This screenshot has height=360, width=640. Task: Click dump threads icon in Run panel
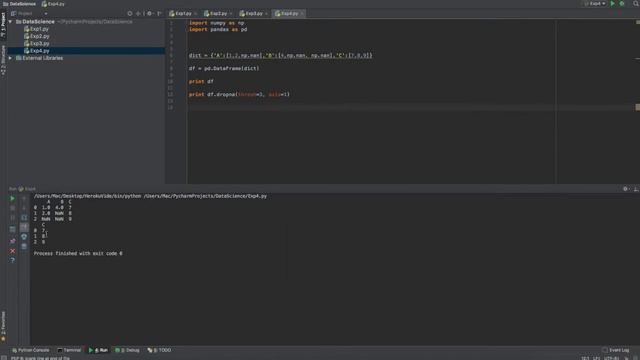pyautogui.click(x=12, y=229)
